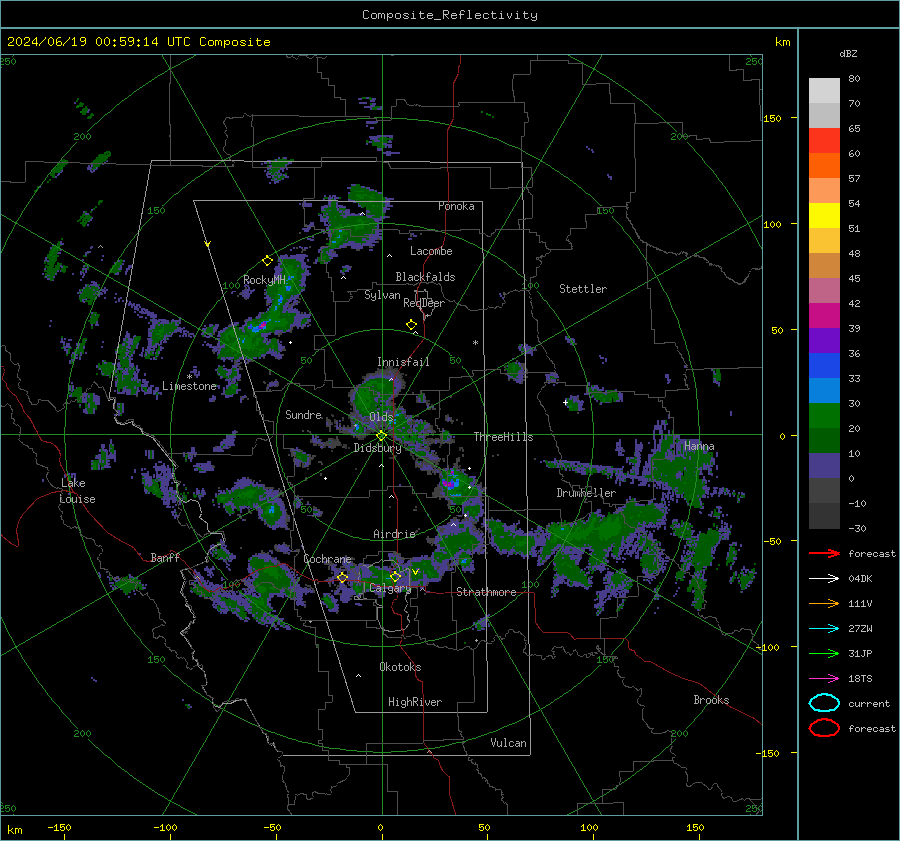900x841 pixels.
Task: Click the Banff label on the map
Action: click(165, 558)
